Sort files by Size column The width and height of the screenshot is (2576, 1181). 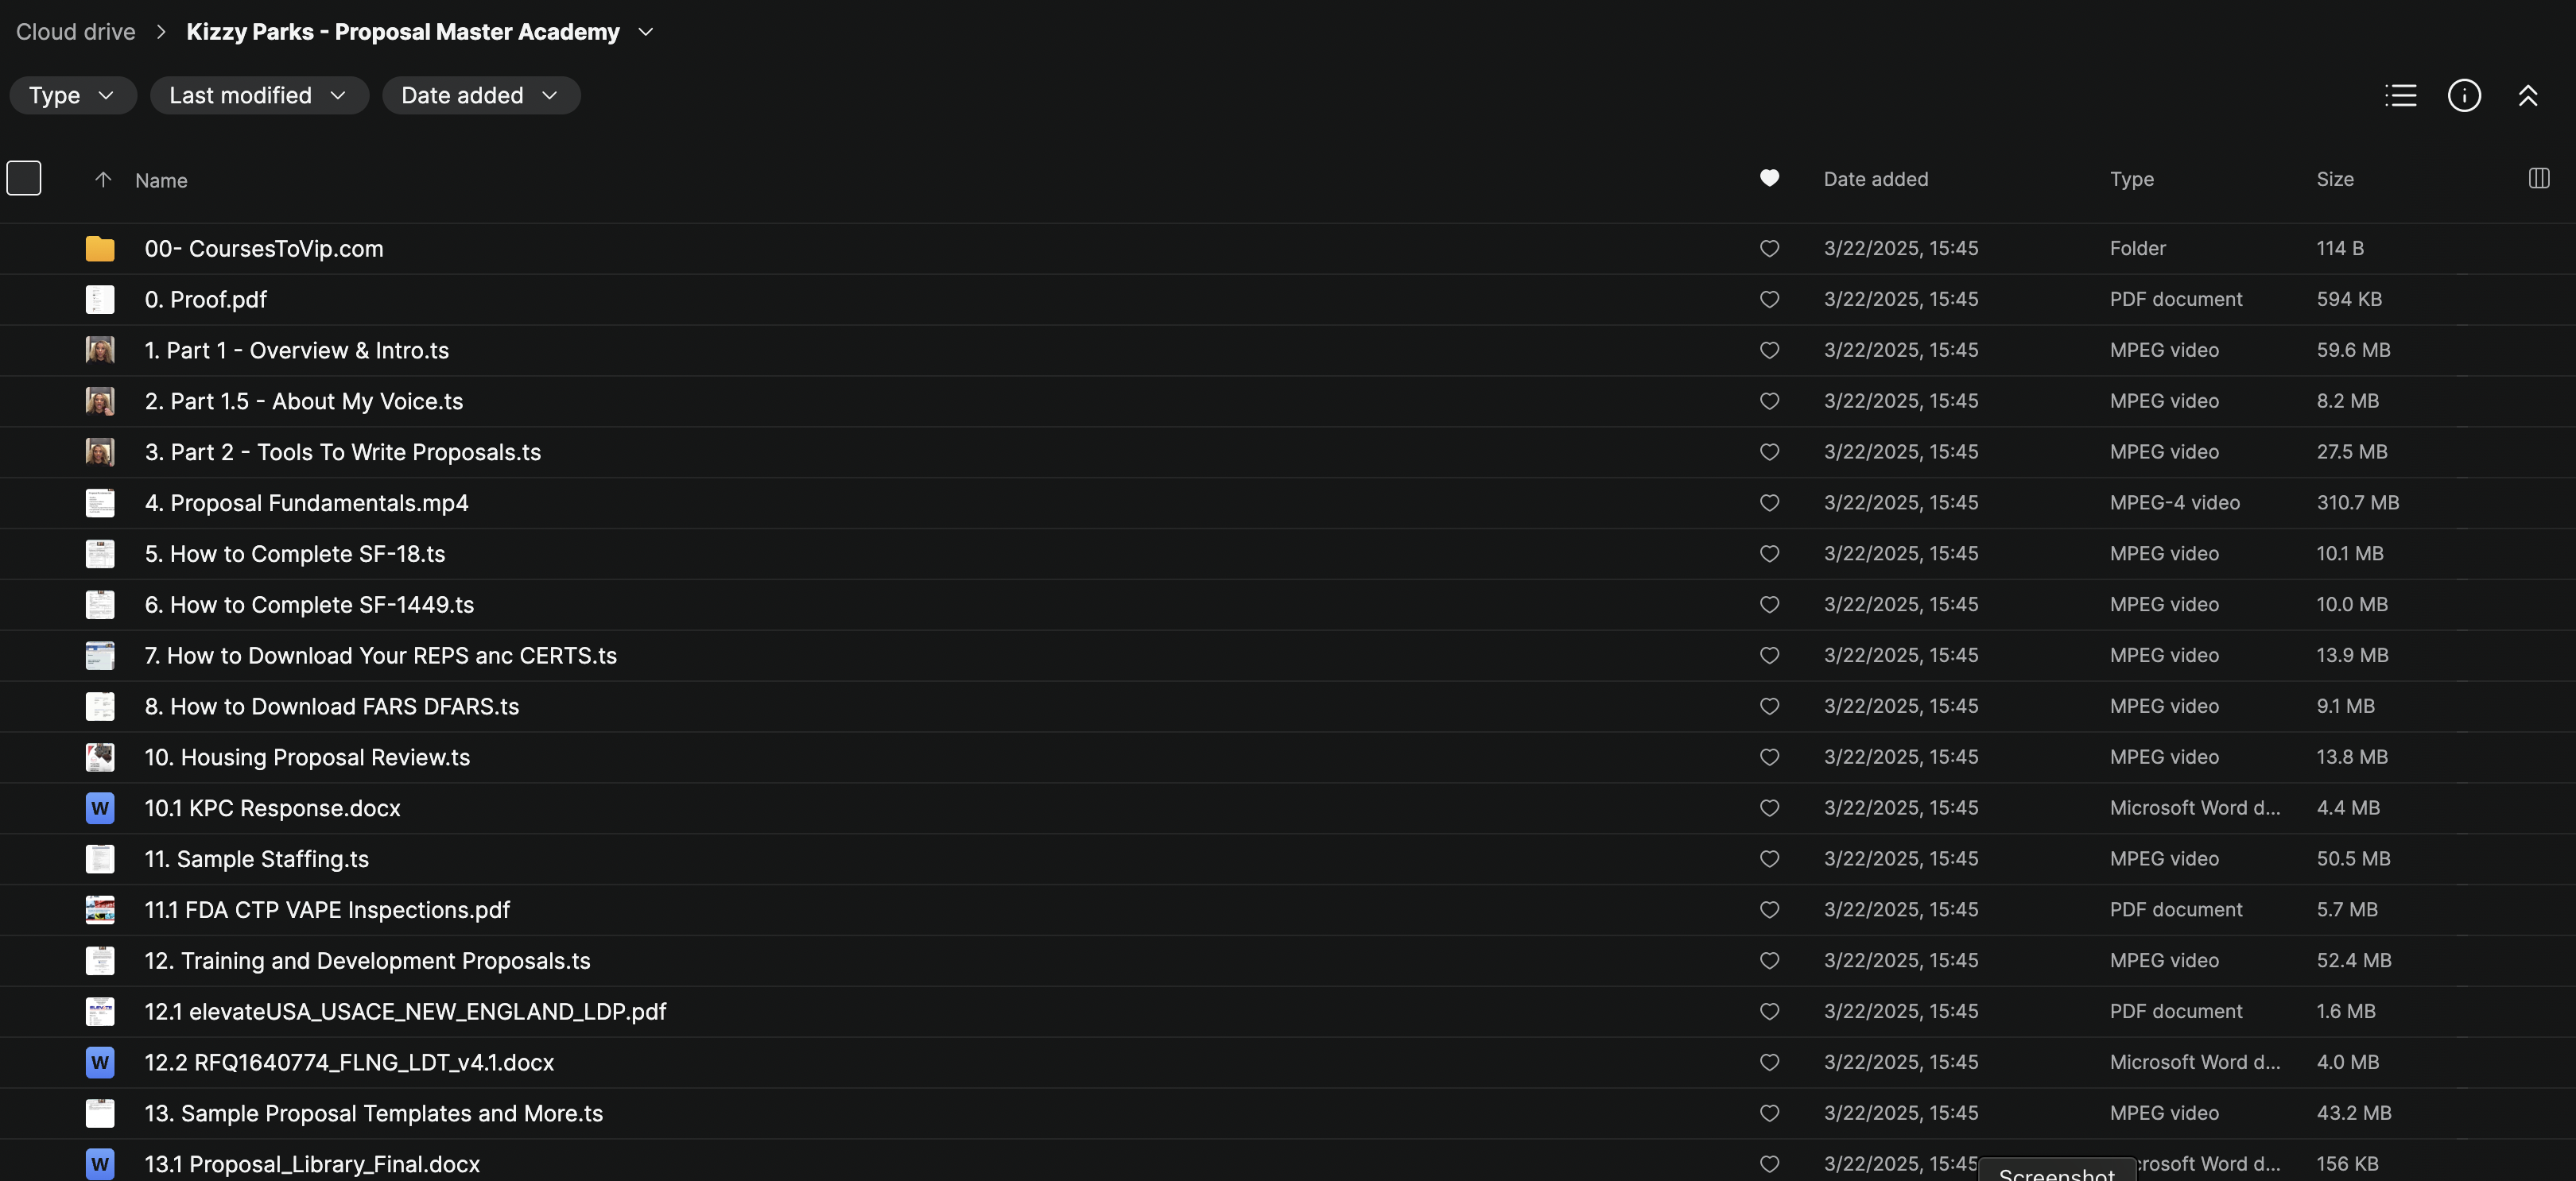pyautogui.click(x=2334, y=179)
